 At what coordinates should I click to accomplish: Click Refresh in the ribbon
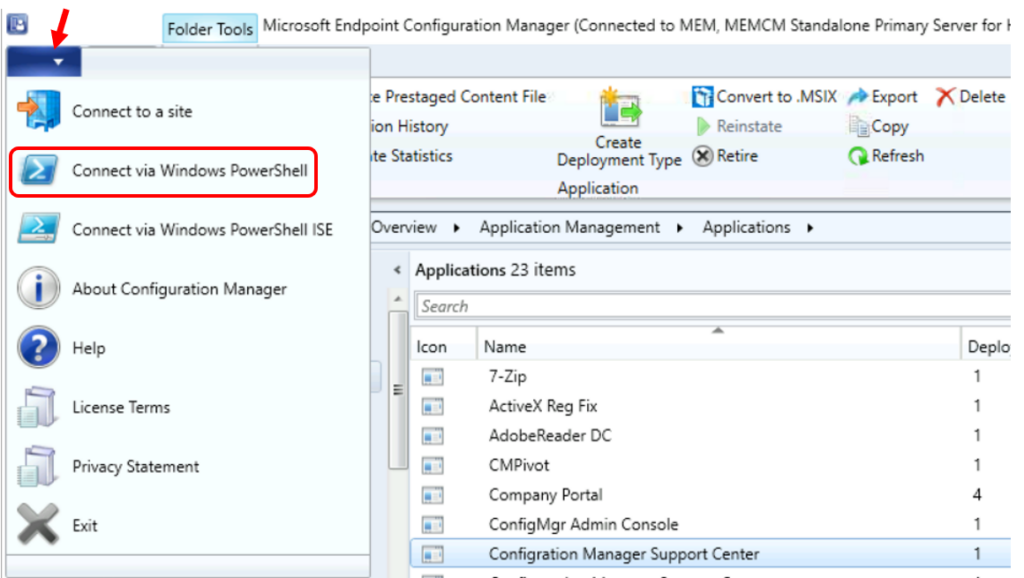pyautogui.click(x=886, y=156)
